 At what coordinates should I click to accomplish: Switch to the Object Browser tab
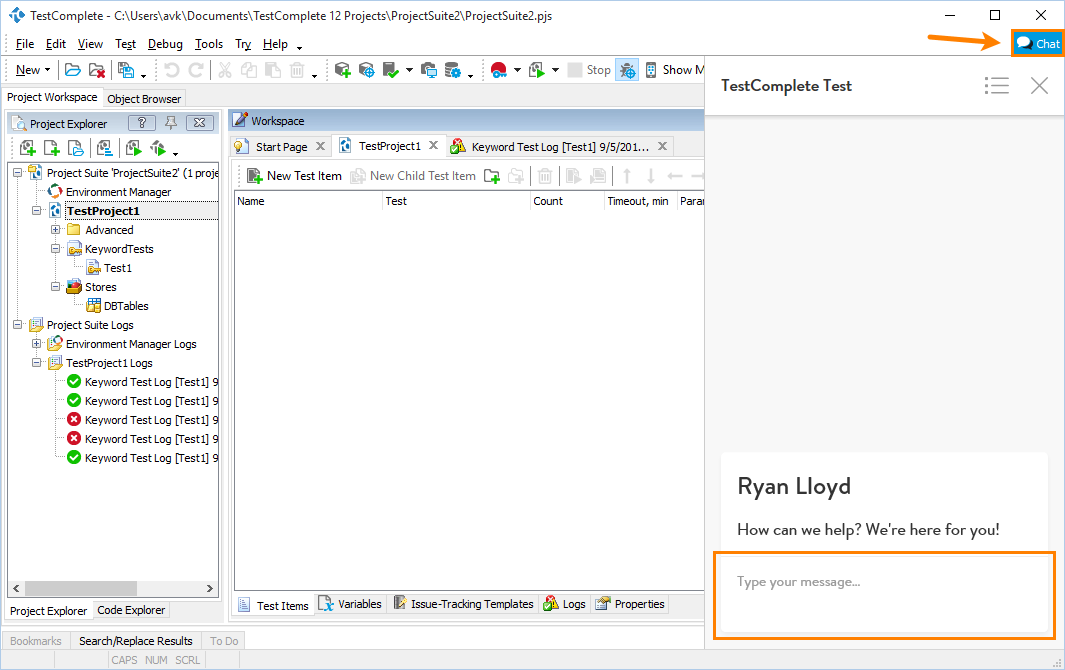click(144, 98)
